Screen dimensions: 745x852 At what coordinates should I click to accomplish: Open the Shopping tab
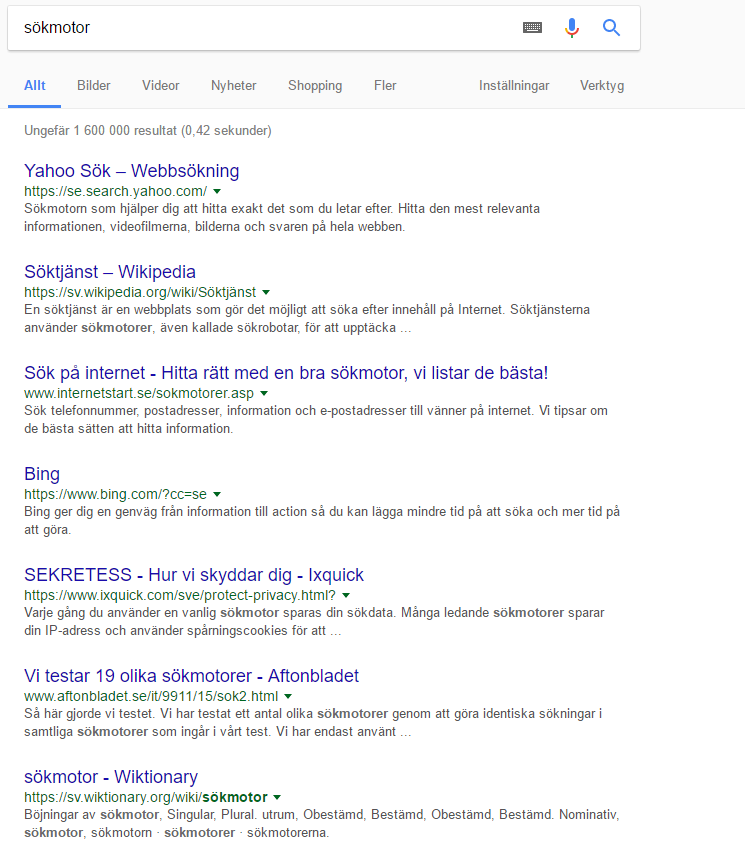tap(315, 85)
